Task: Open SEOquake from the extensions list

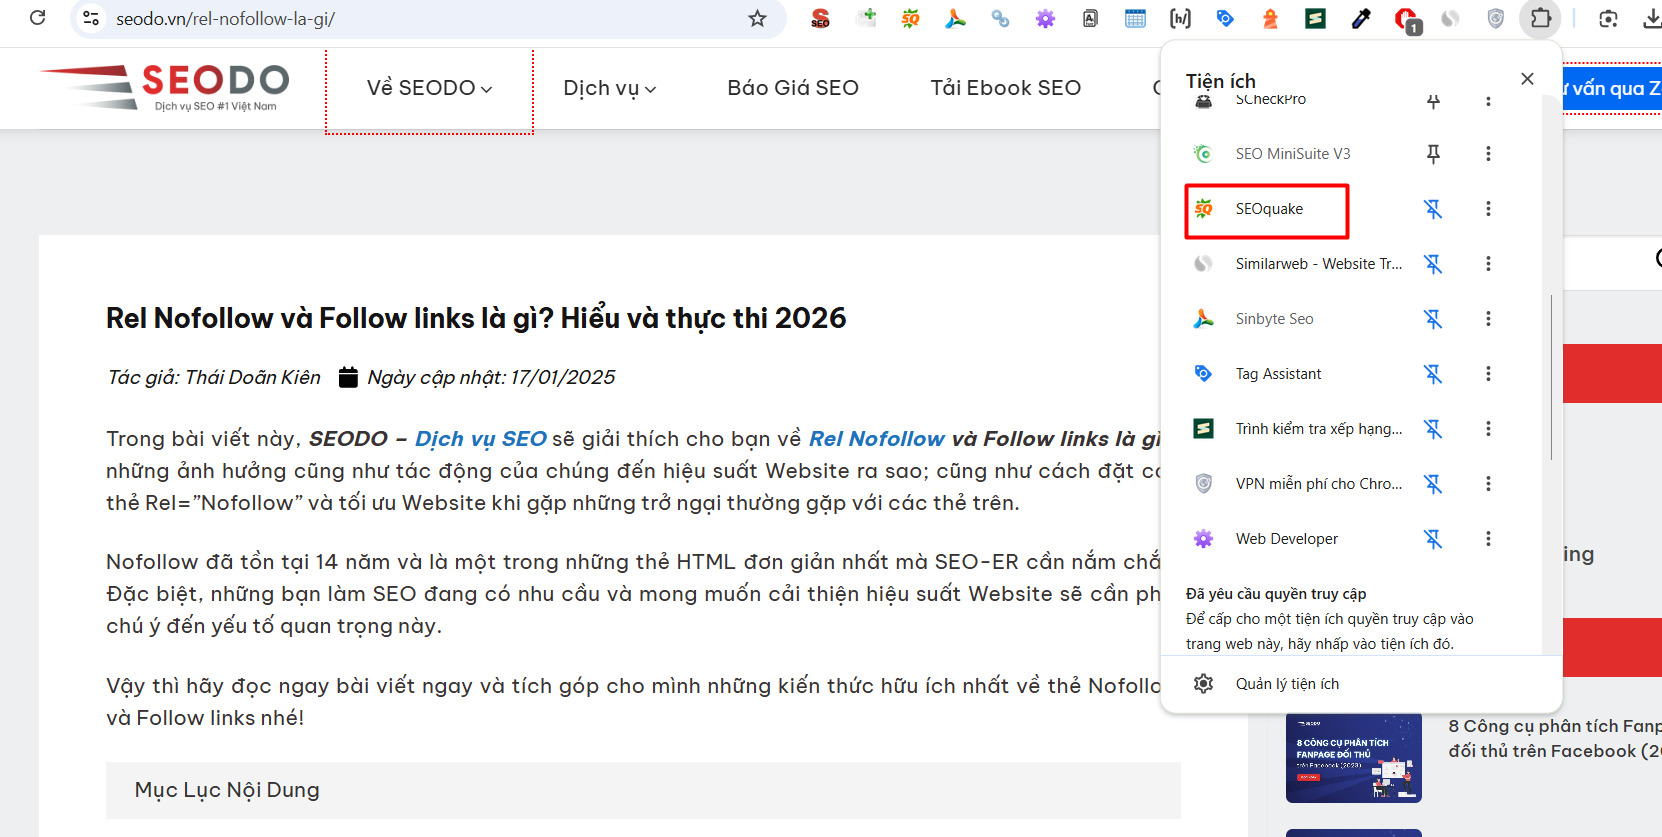Action: tap(1267, 209)
